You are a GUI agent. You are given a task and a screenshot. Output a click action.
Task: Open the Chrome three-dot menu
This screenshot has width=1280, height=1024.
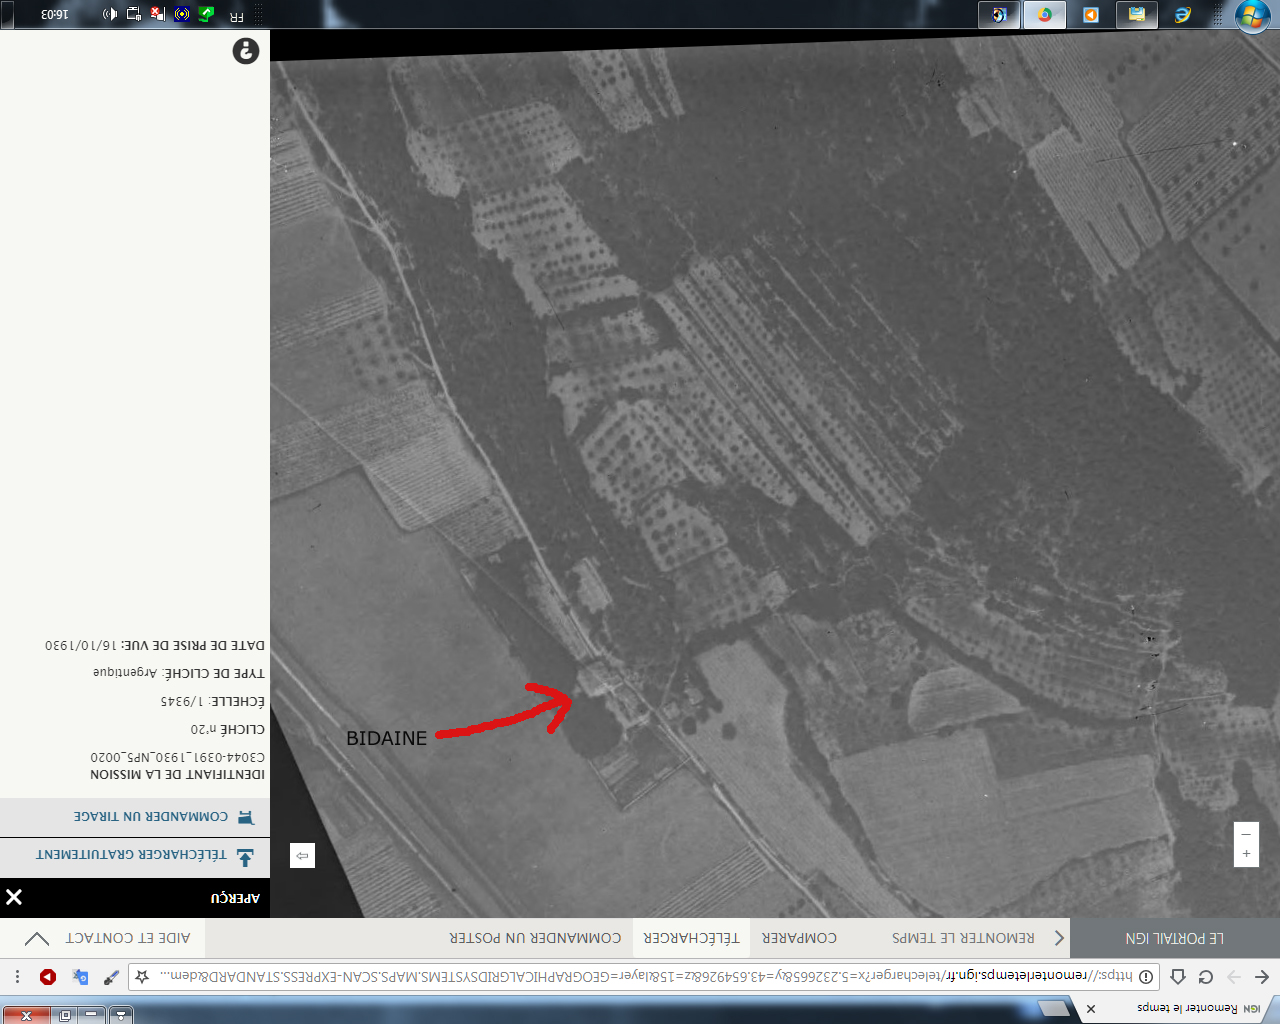17,977
